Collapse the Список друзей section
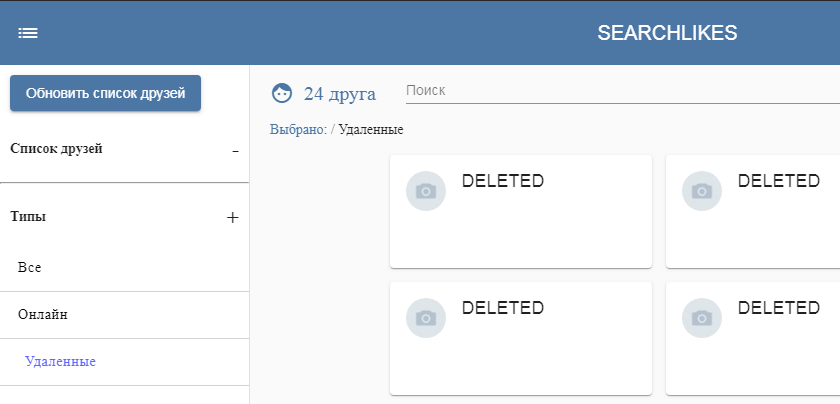Screen dimensions: 840x404 point(235,152)
